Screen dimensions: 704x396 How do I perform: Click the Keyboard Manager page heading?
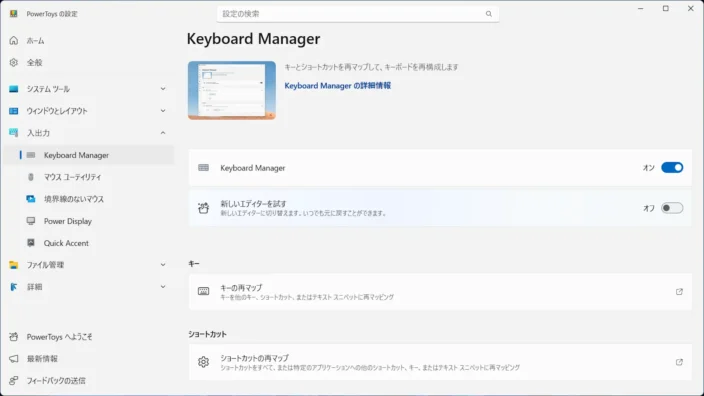[x=253, y=39]
